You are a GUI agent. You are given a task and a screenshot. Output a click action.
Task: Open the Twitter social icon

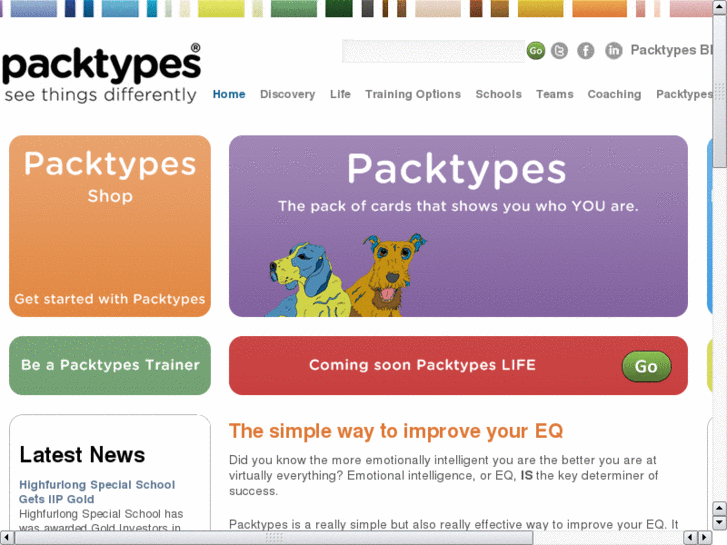559,51
